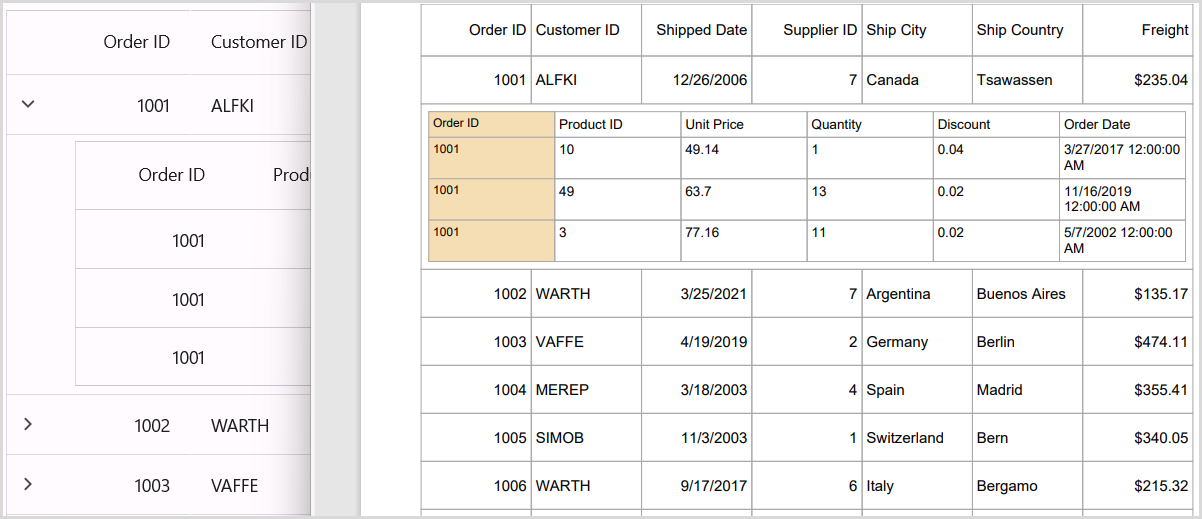
Task: Expand the order 1003 VAFFE row
Action: (28, 484)
